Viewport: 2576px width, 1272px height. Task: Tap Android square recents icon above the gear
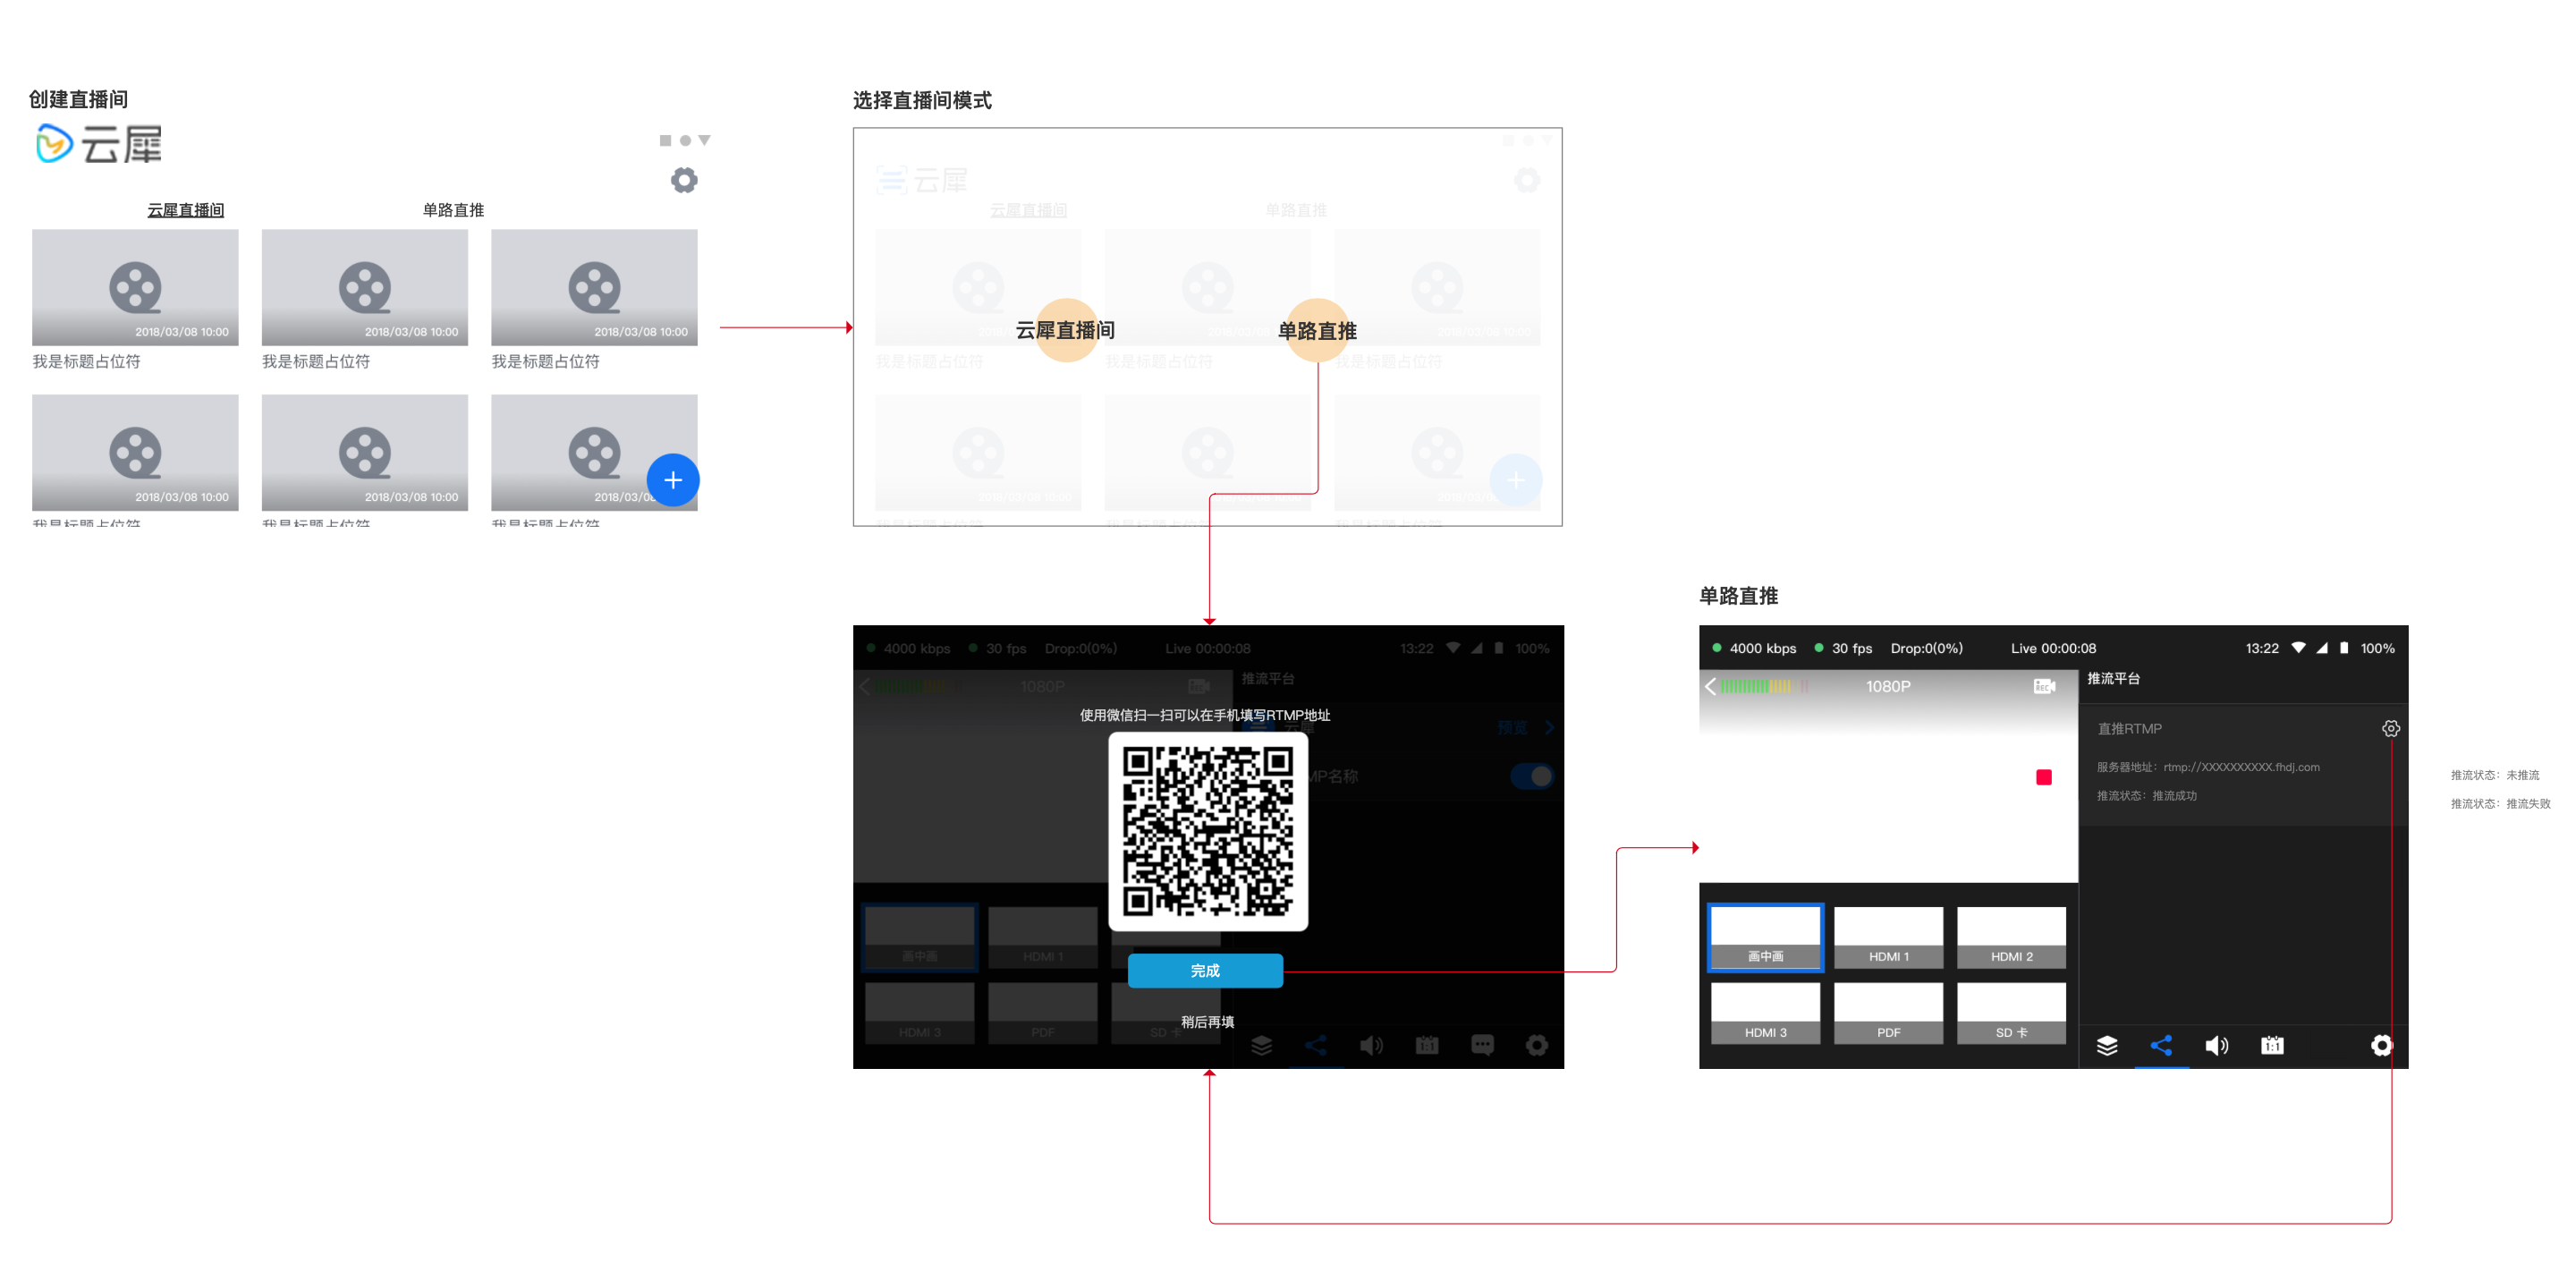665,140
